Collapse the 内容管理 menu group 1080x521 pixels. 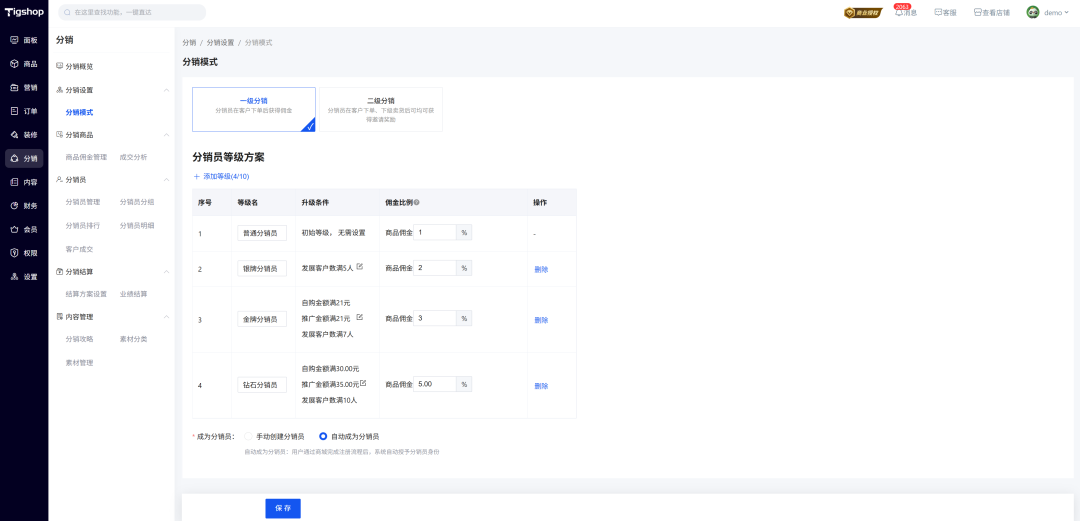pyautogui.click(x=166, y=317)
